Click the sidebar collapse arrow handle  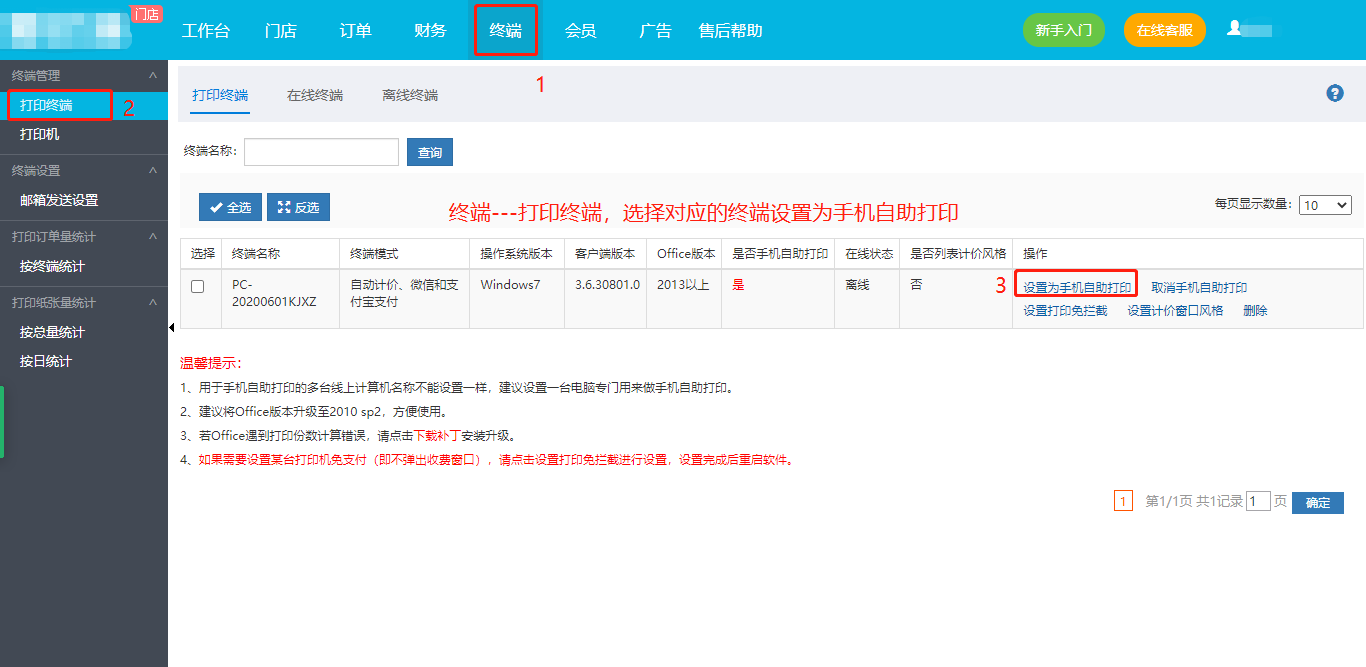171,327
